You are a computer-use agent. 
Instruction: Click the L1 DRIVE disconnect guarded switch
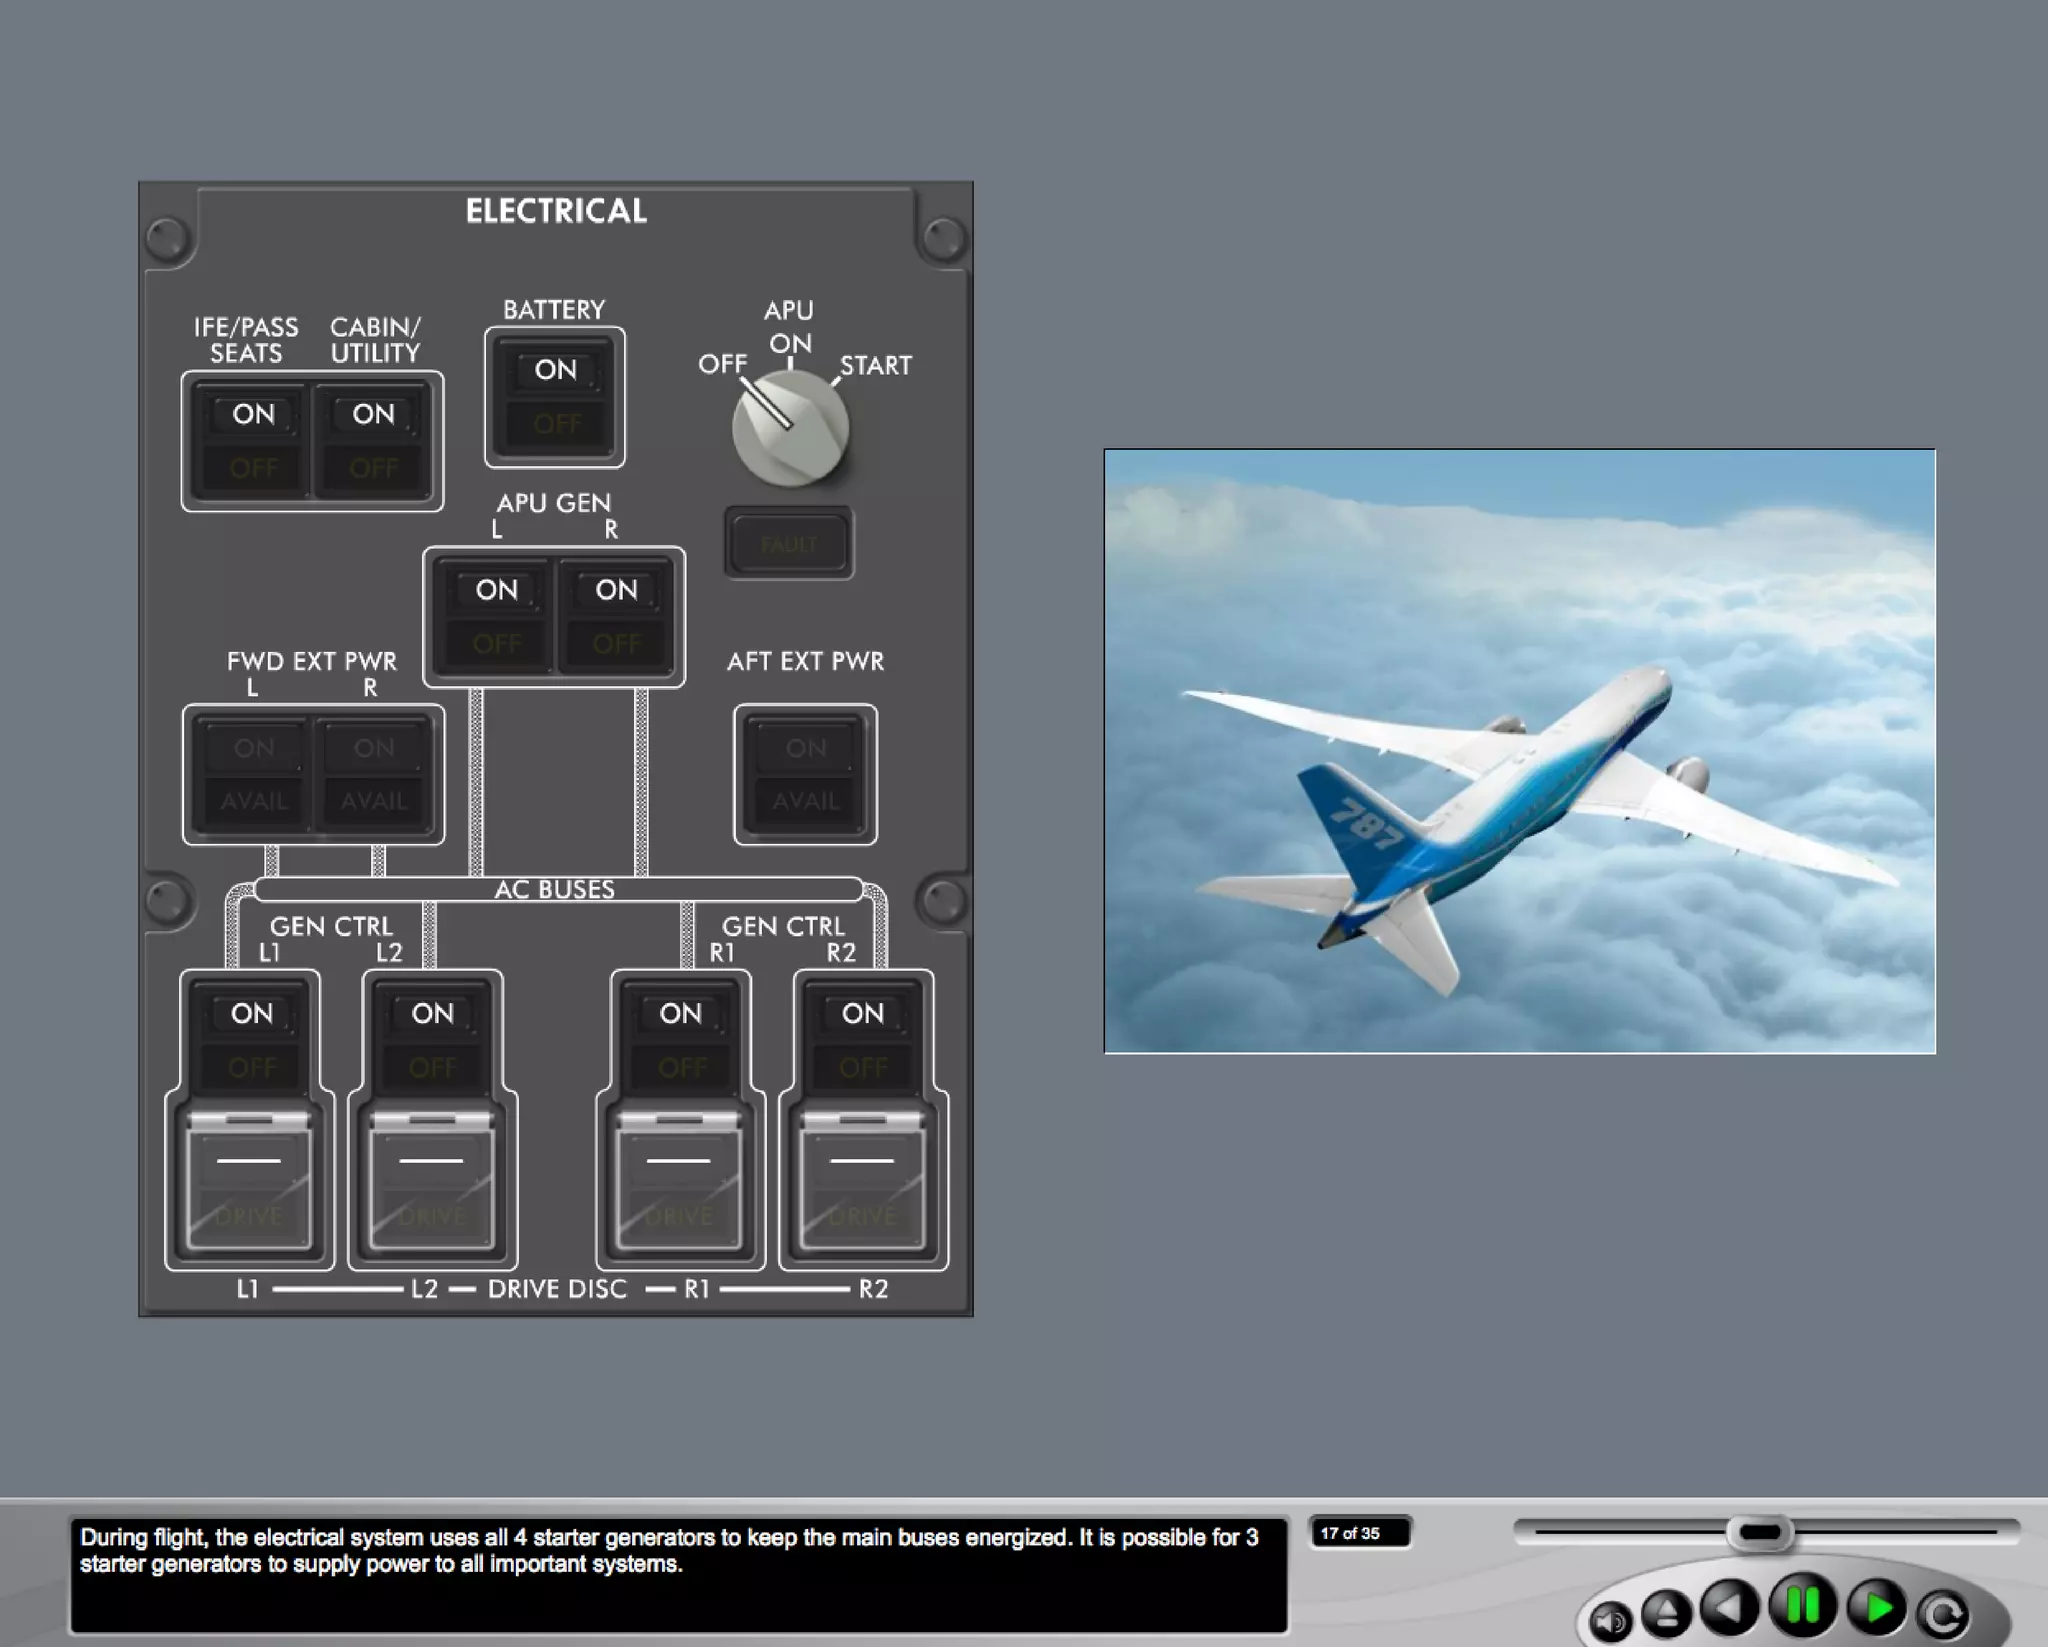pyautogui.click(x=249, y=1183)
